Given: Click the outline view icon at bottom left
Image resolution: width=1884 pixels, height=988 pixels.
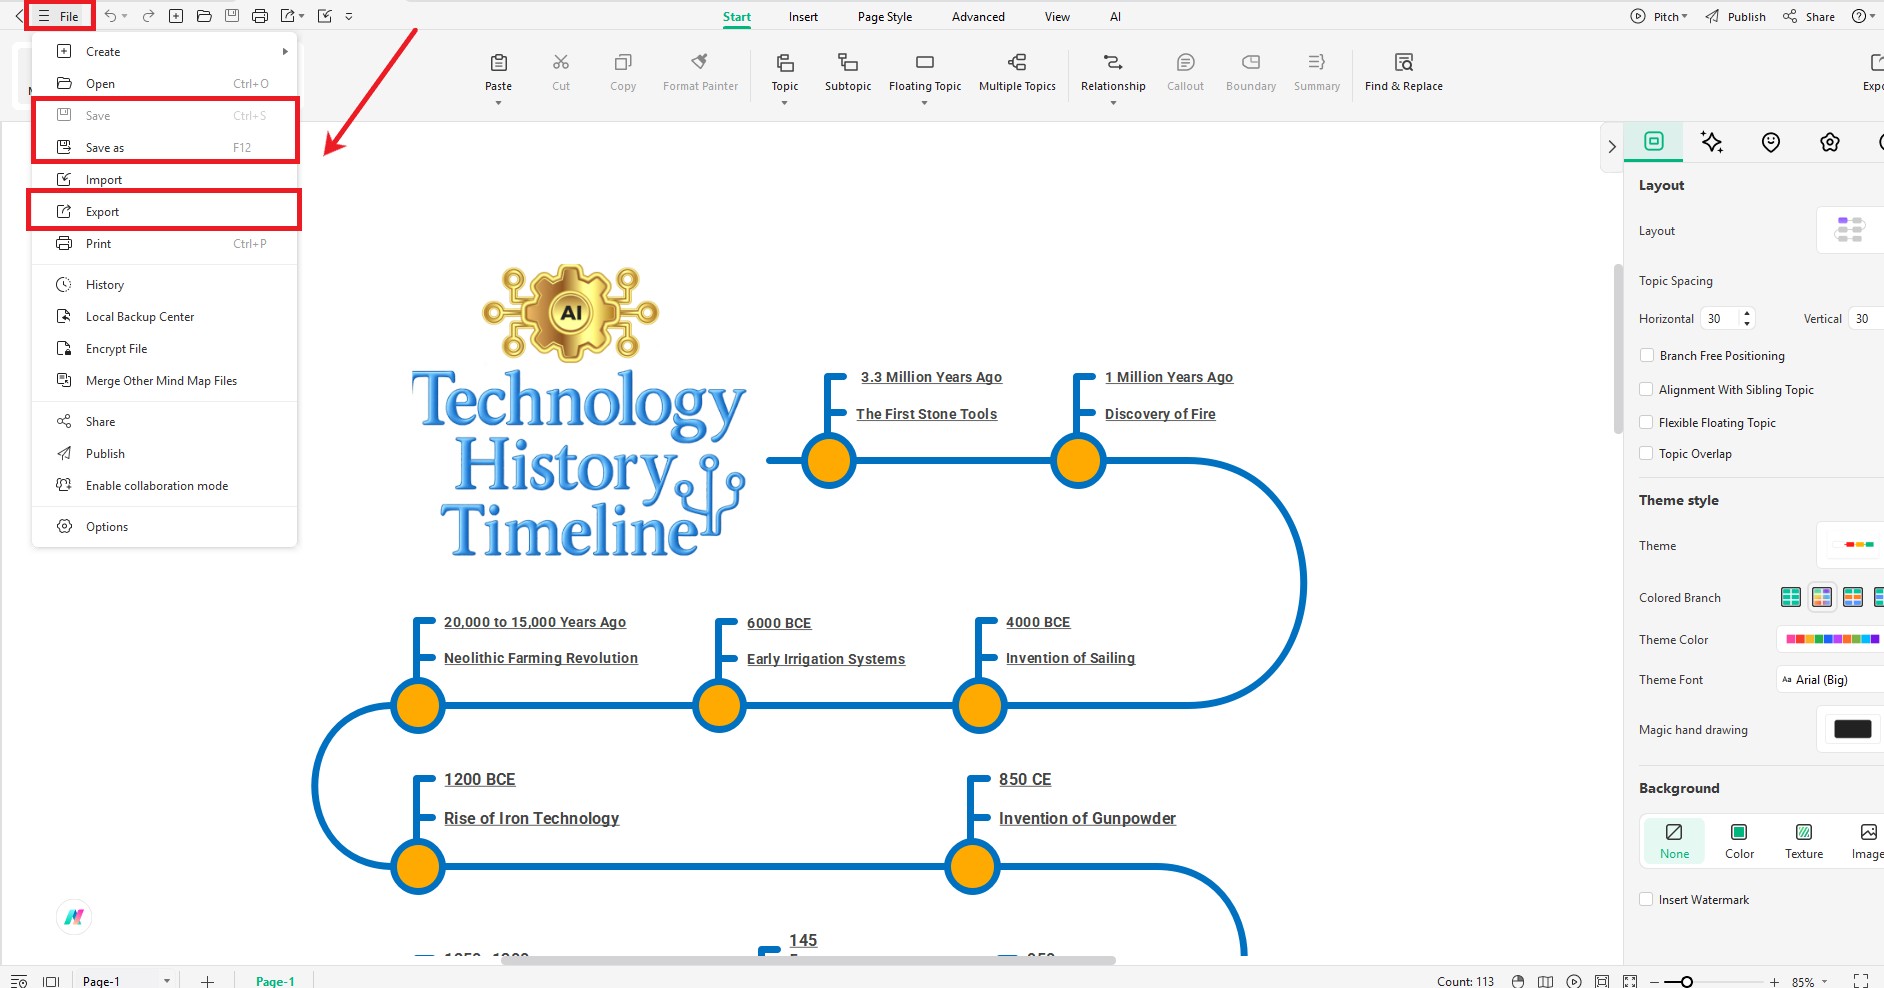Looking at the screenshot, I should pyautogui.click(x=19, y=981).
